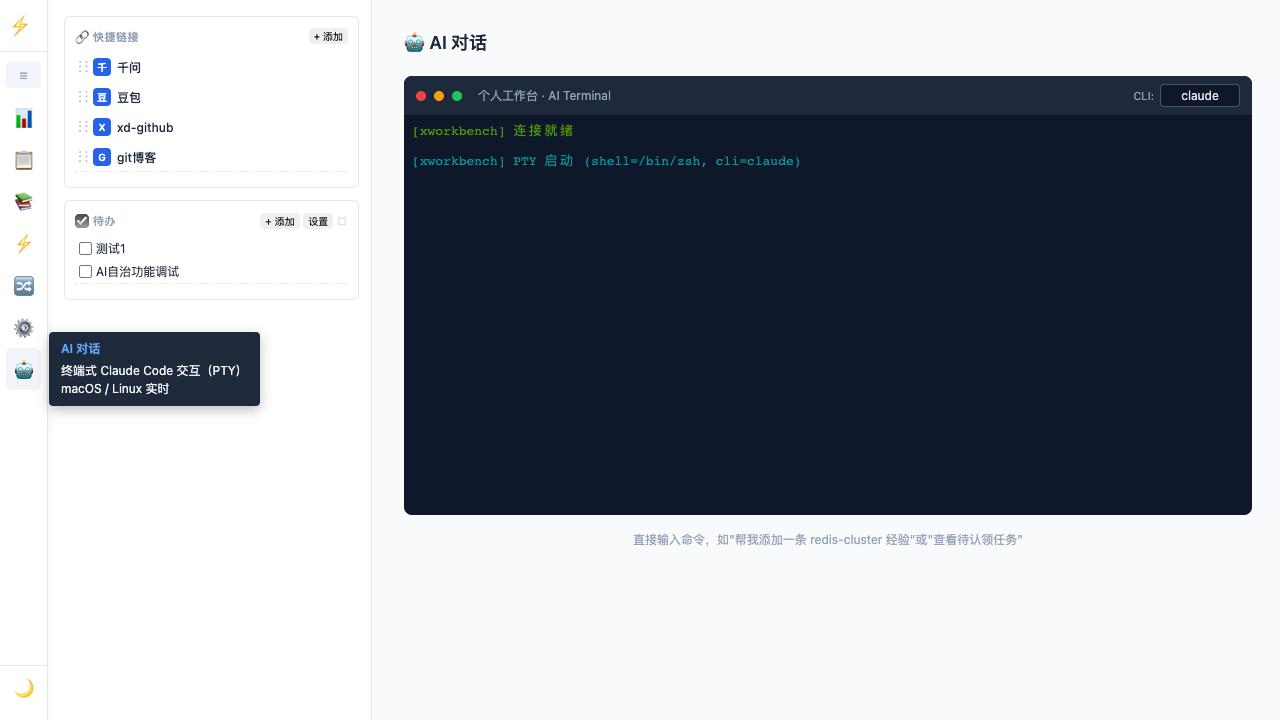1280x720 pixels.
Task: Click the link icon next to 快捷链接
Action: pos(82,37)
